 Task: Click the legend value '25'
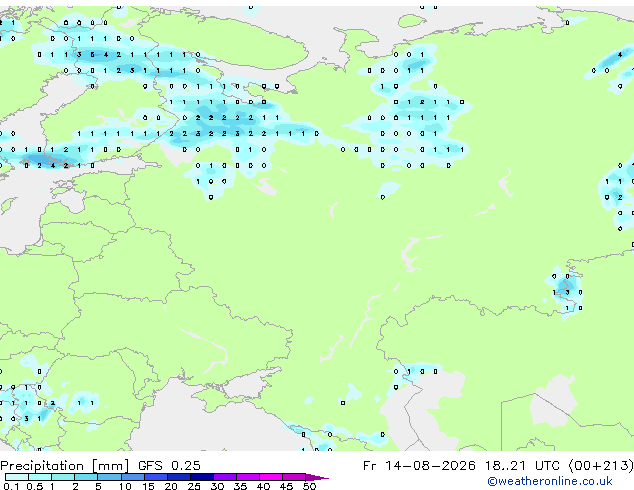194,486
